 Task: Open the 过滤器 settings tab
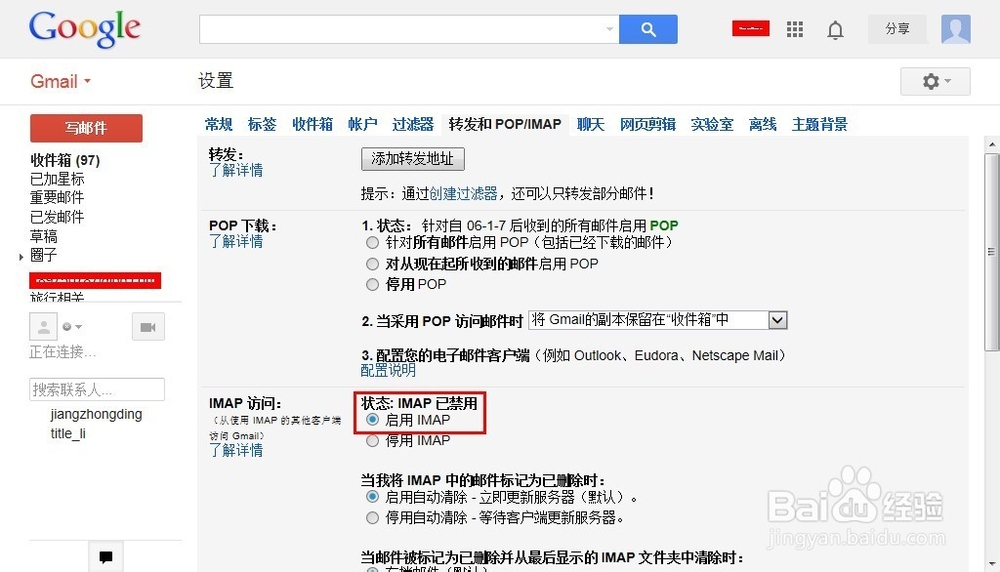[x=413, y=124]
